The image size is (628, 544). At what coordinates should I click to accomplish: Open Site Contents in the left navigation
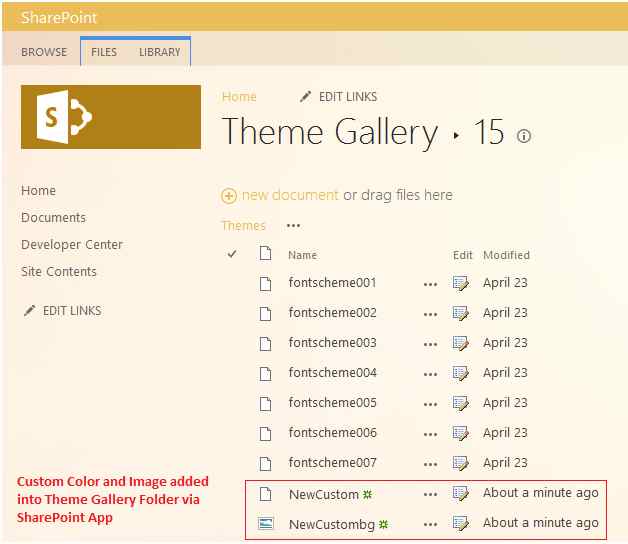(x=59, y=272)
